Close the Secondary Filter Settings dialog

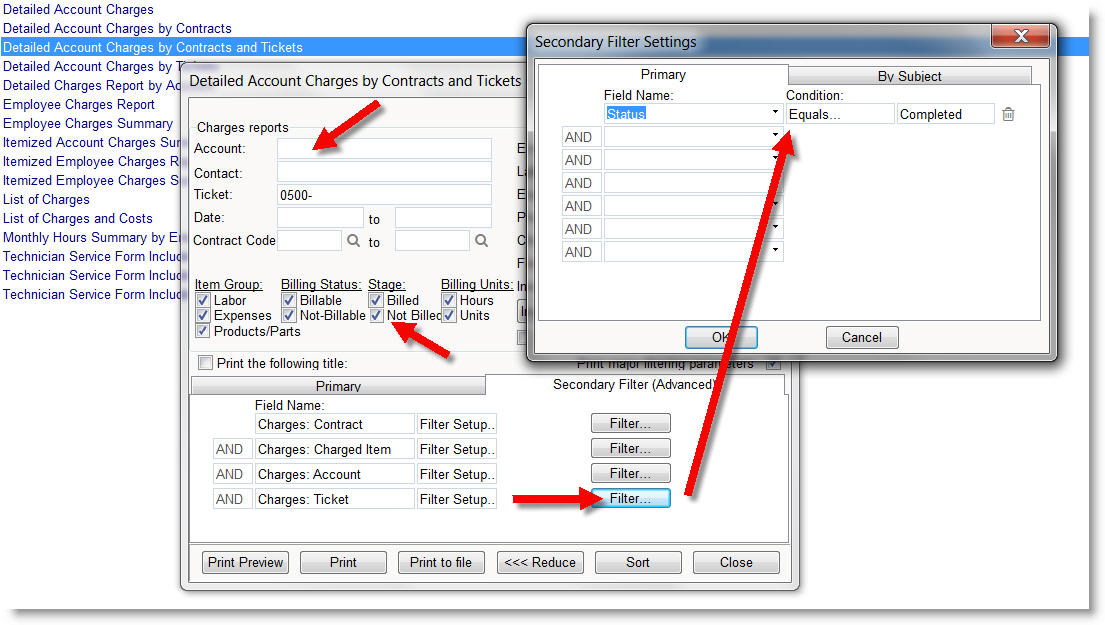(x=1020, y=37)
